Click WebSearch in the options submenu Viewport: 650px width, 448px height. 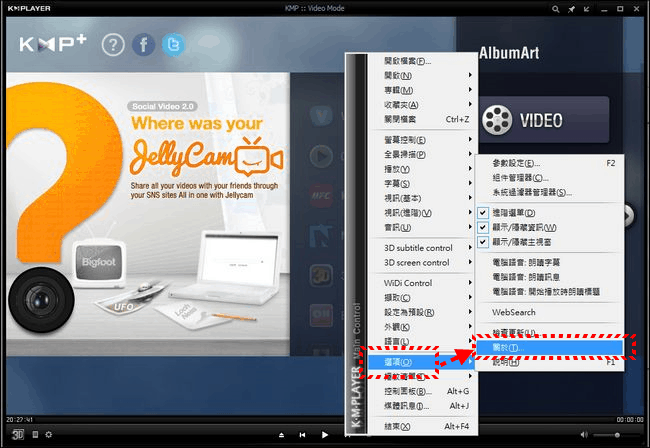tap(549, 312)
